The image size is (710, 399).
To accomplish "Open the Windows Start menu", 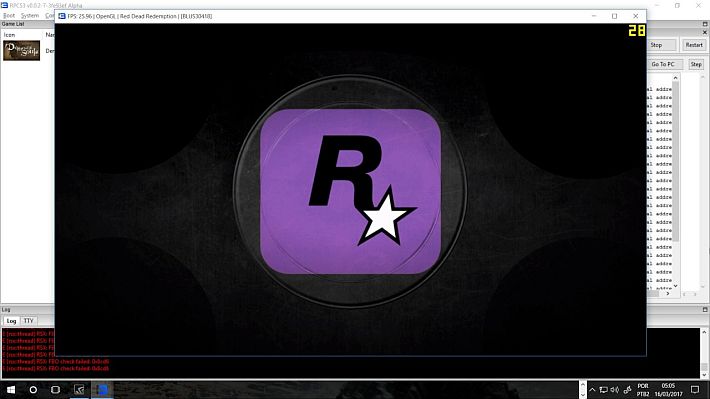I will click(x=11, y=389).
